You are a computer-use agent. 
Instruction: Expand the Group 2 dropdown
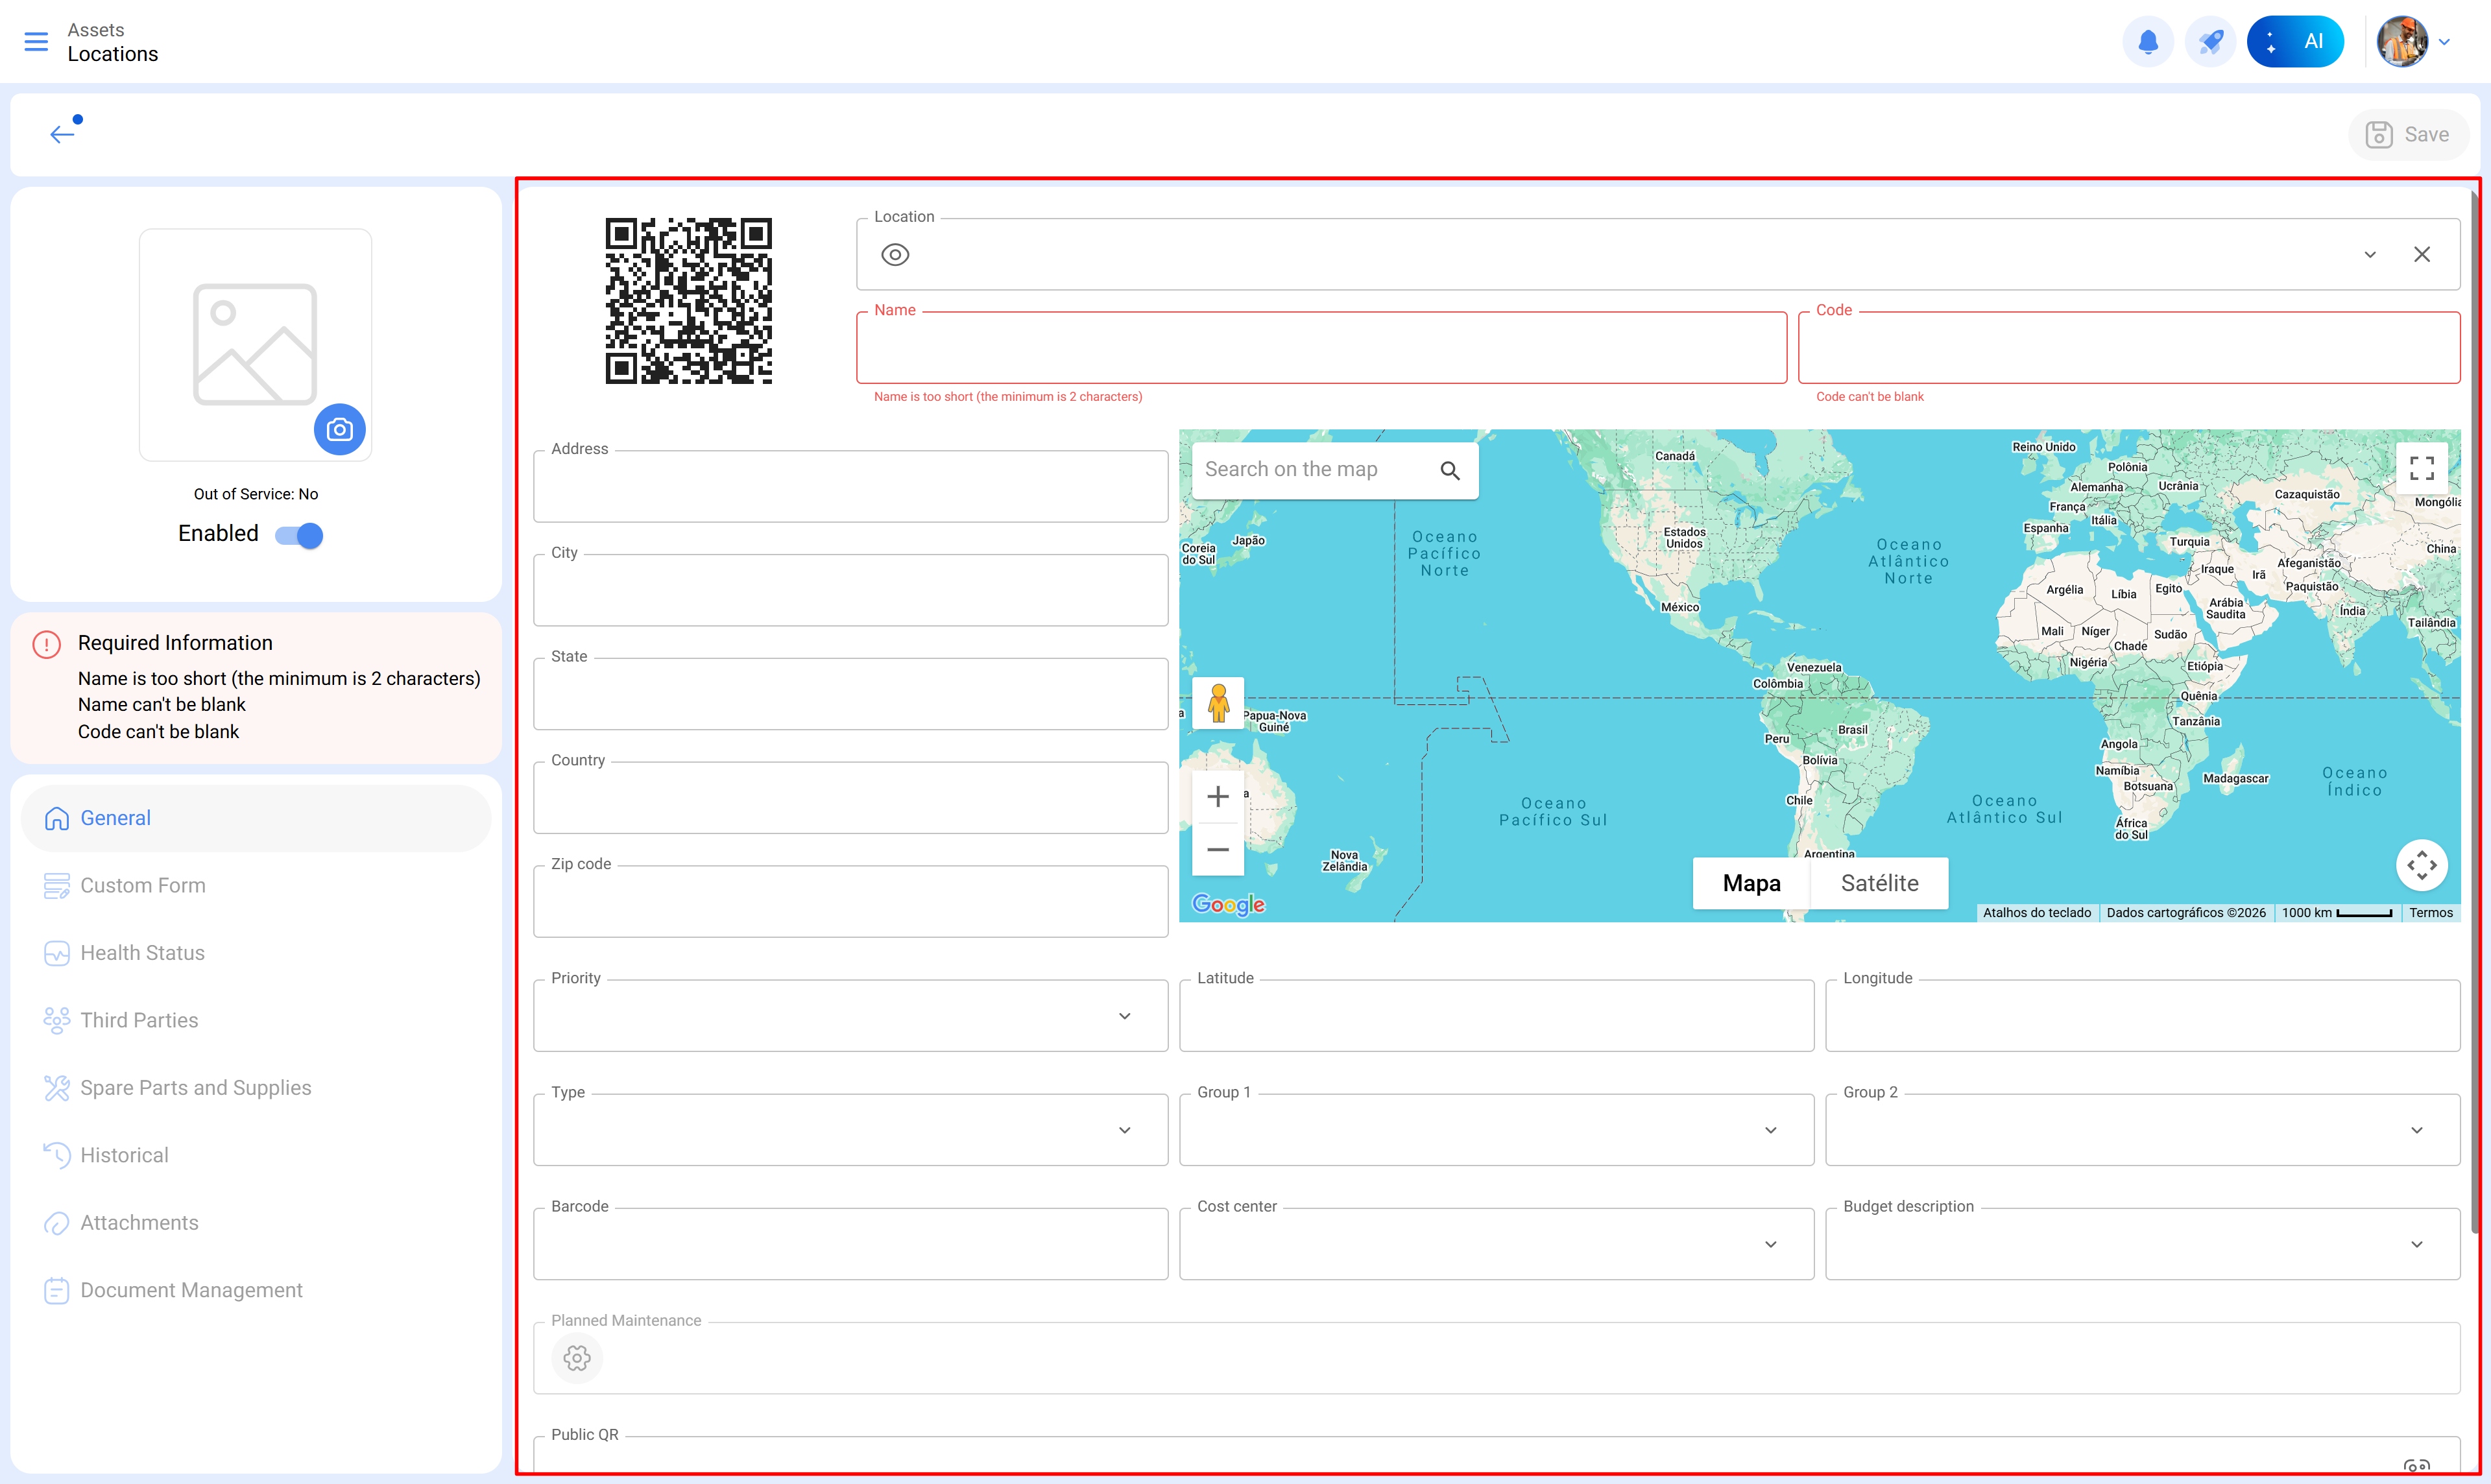click(x=2416, y=1130)
